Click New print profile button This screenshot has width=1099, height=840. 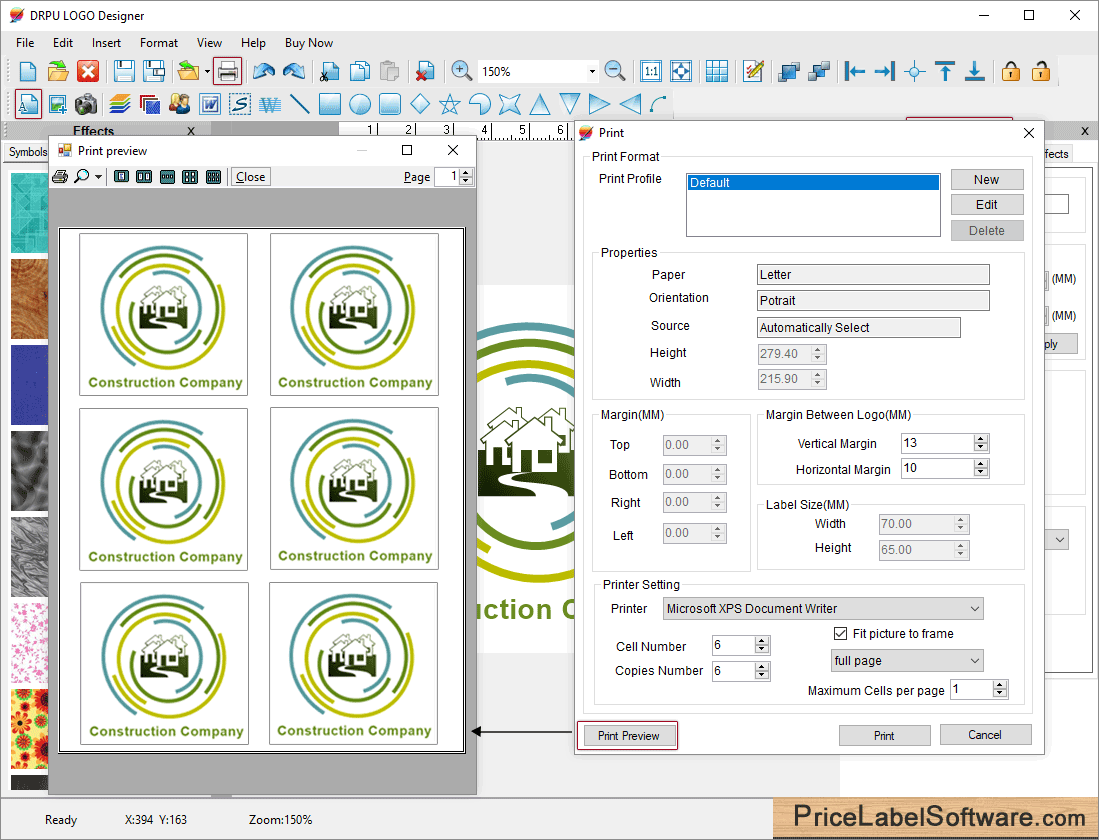[987, 179]
